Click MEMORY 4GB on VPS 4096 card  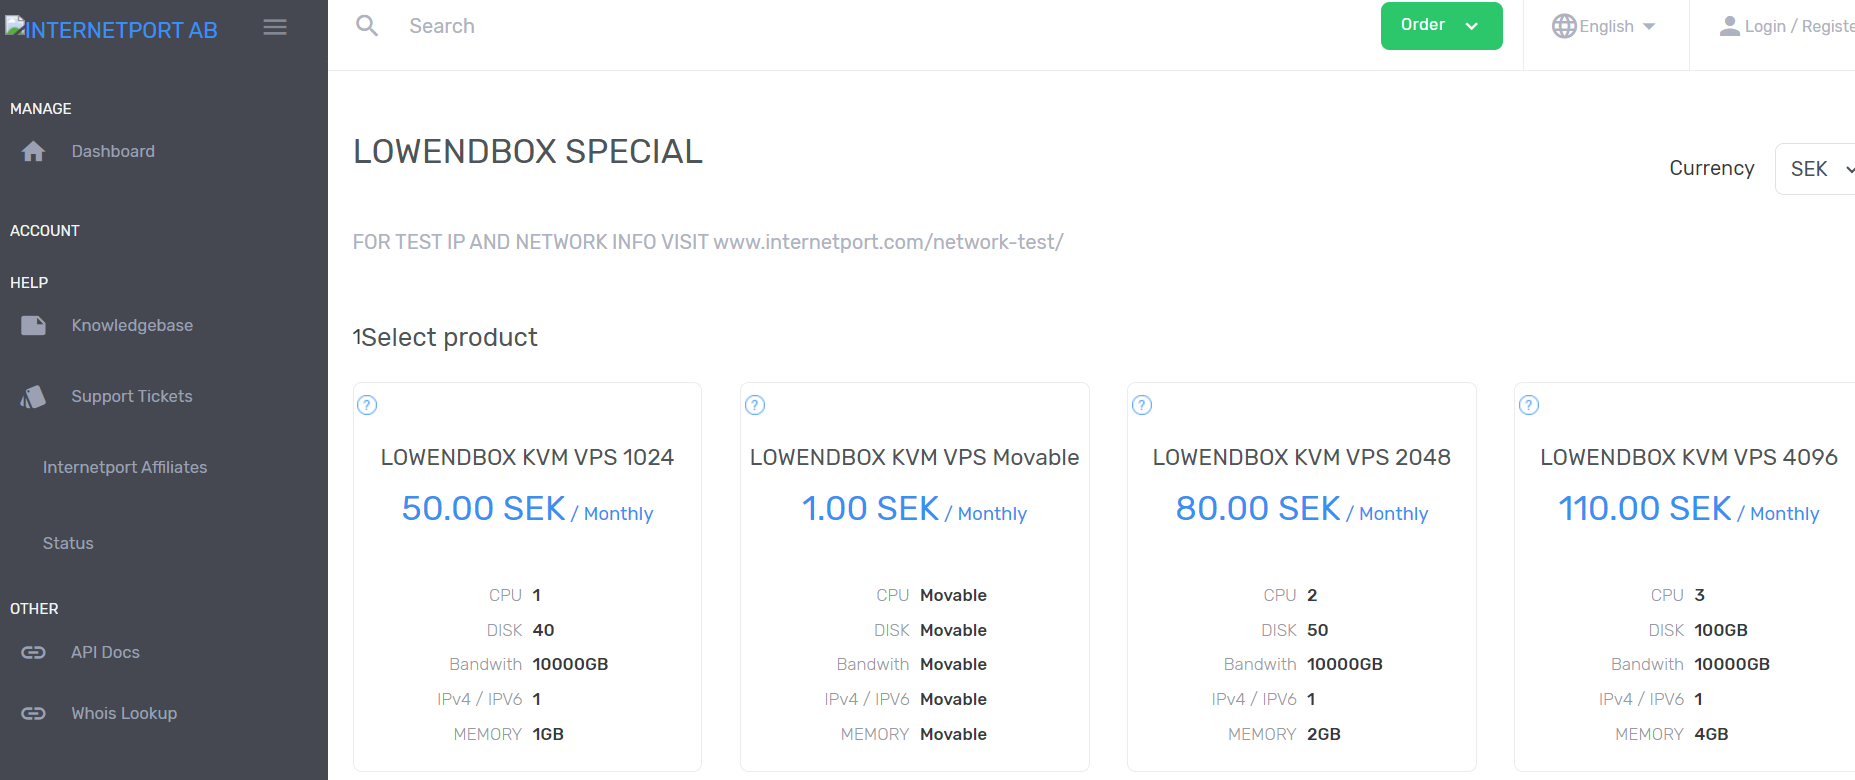(x=1672, y=734)
